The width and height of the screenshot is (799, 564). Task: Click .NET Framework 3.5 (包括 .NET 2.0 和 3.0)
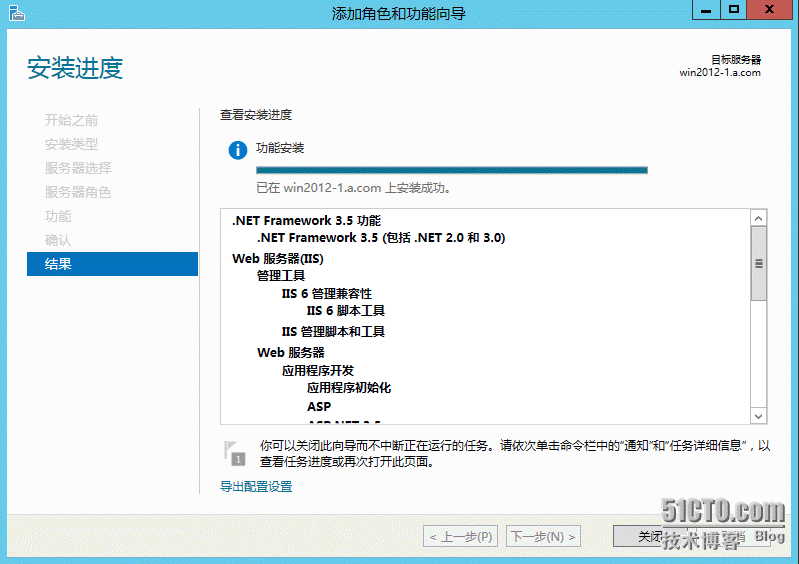point(381,238)
